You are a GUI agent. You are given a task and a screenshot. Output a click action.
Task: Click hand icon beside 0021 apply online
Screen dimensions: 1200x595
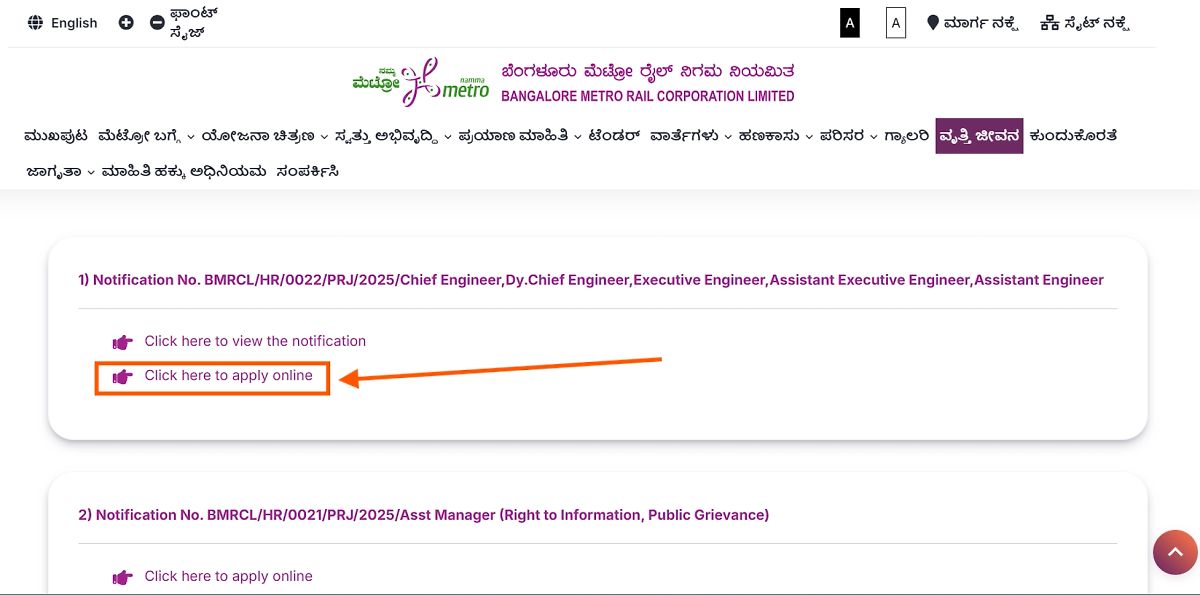pyautogui.click(x=123, y=577)
